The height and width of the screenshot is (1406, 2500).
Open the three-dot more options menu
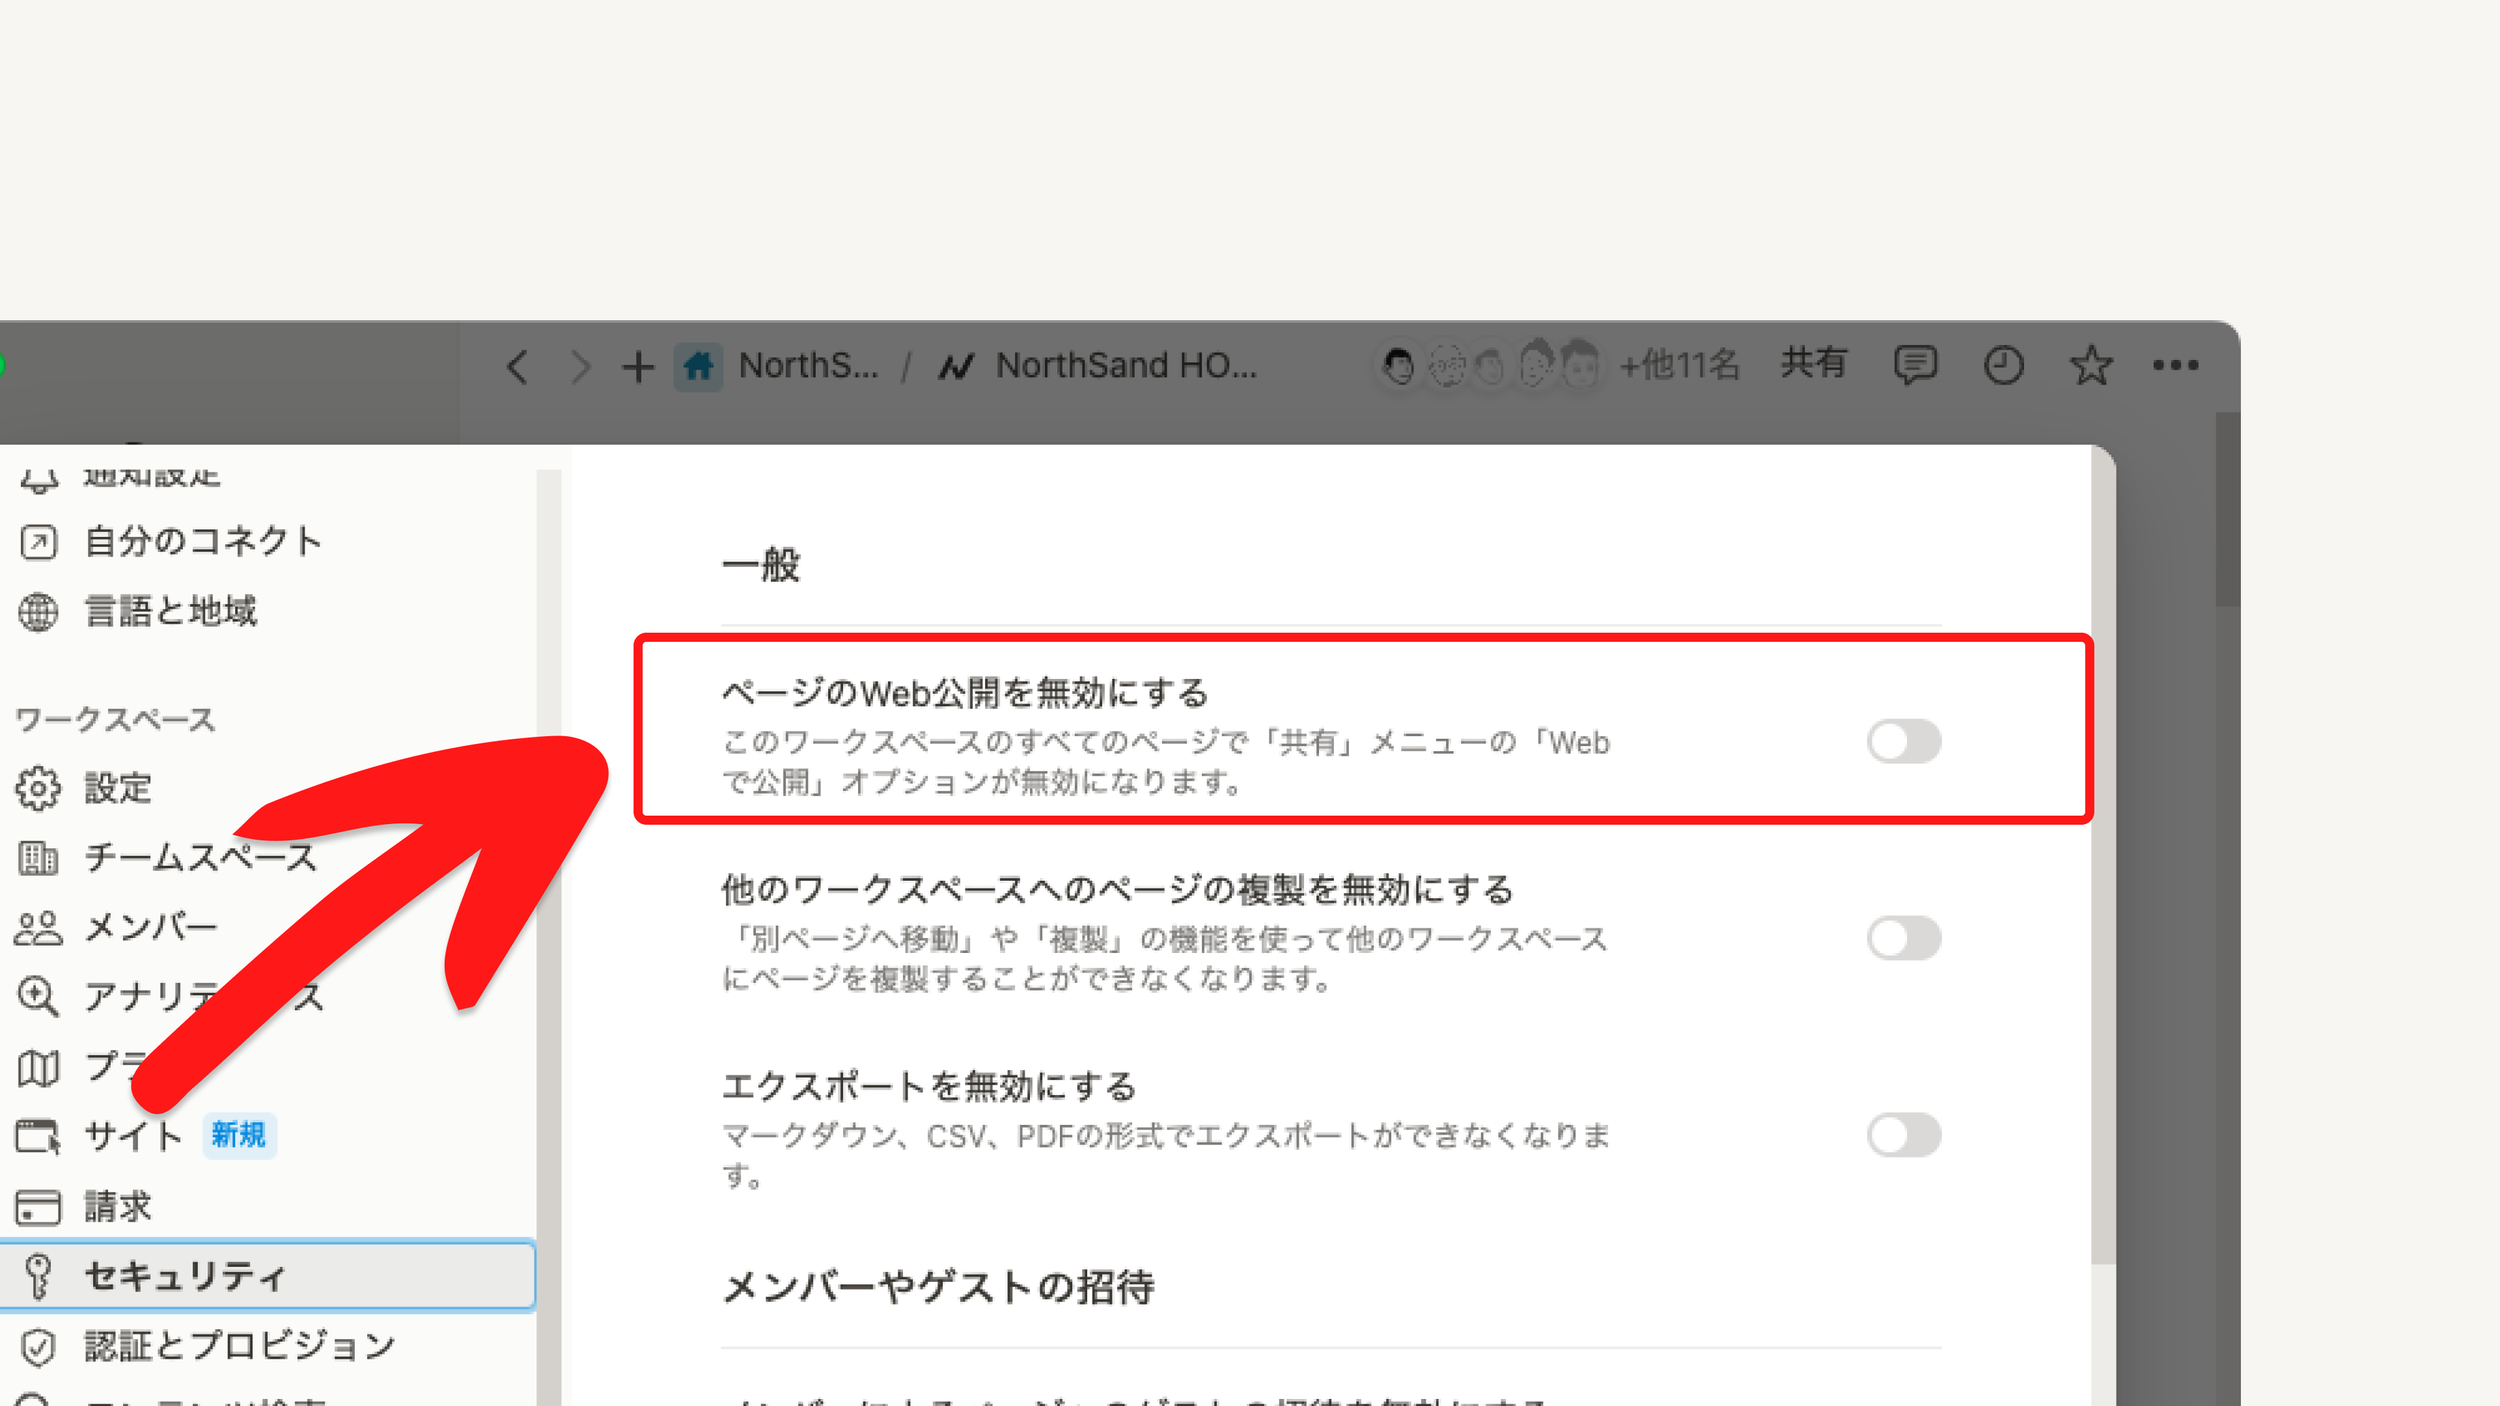(x=2176, y=365)
